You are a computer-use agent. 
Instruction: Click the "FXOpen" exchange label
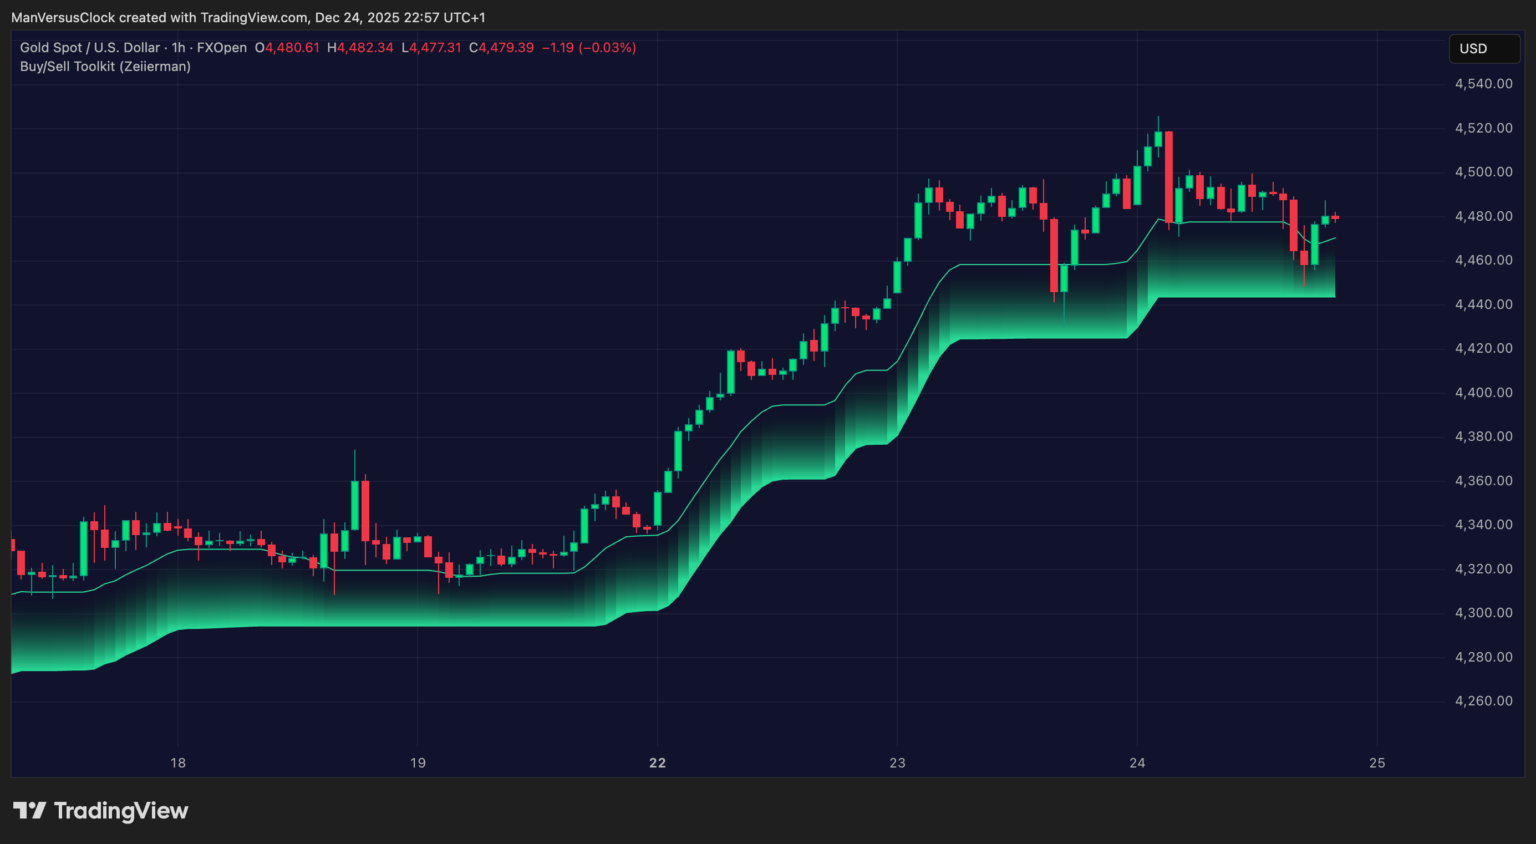tap(224, 47)
